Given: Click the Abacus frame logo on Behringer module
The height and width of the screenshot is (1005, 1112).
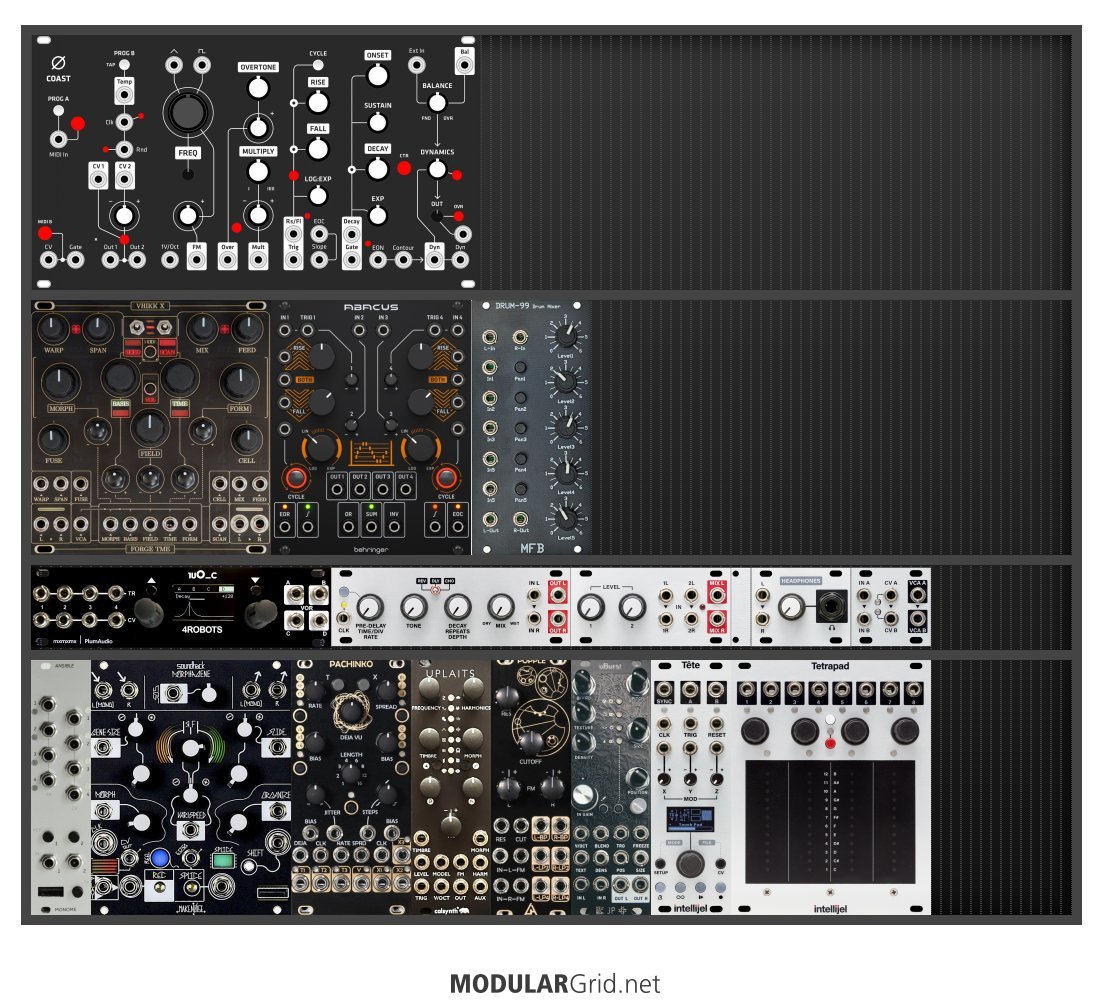Looking at the screenshot, I should [x=371, y=455].
